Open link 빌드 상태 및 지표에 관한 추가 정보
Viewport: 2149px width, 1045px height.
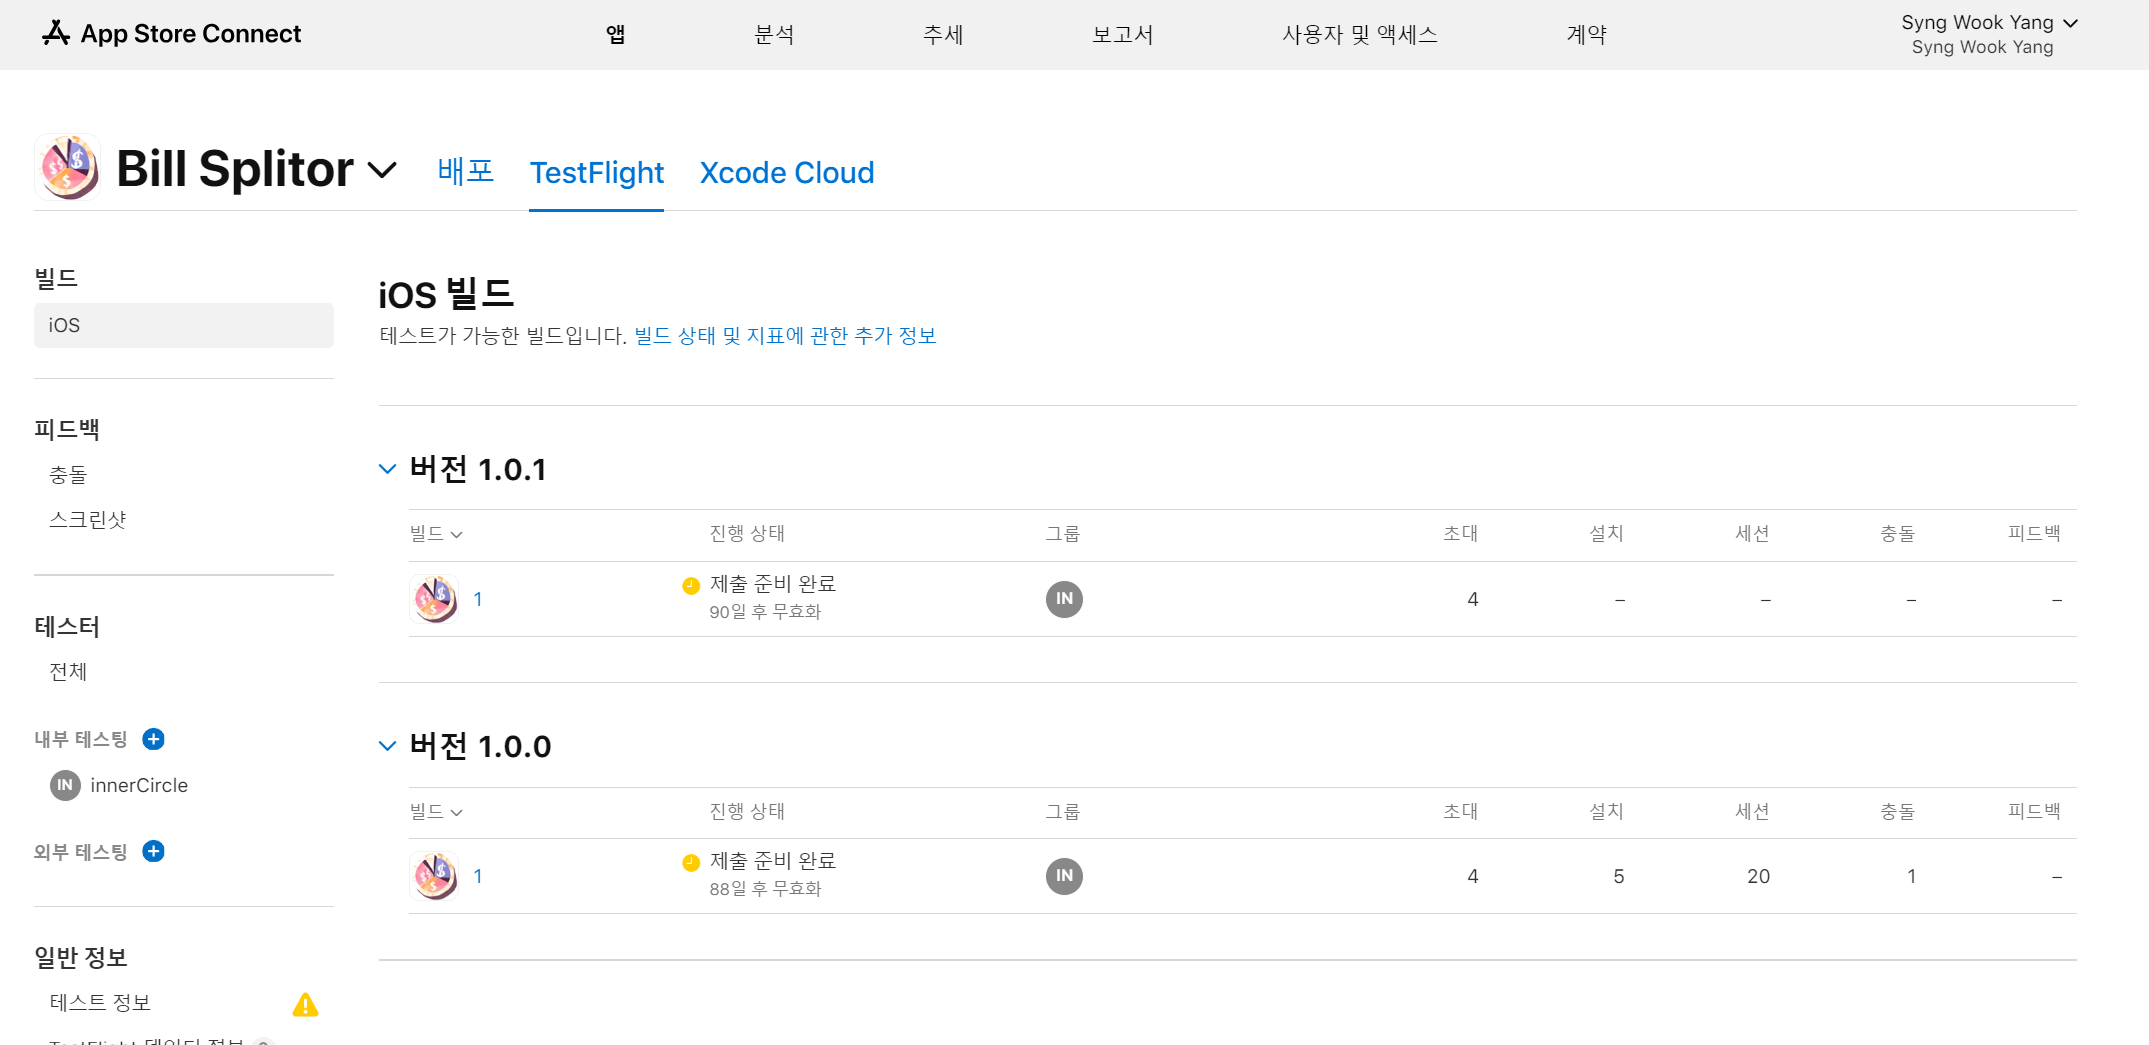click(x=785, y=336)
